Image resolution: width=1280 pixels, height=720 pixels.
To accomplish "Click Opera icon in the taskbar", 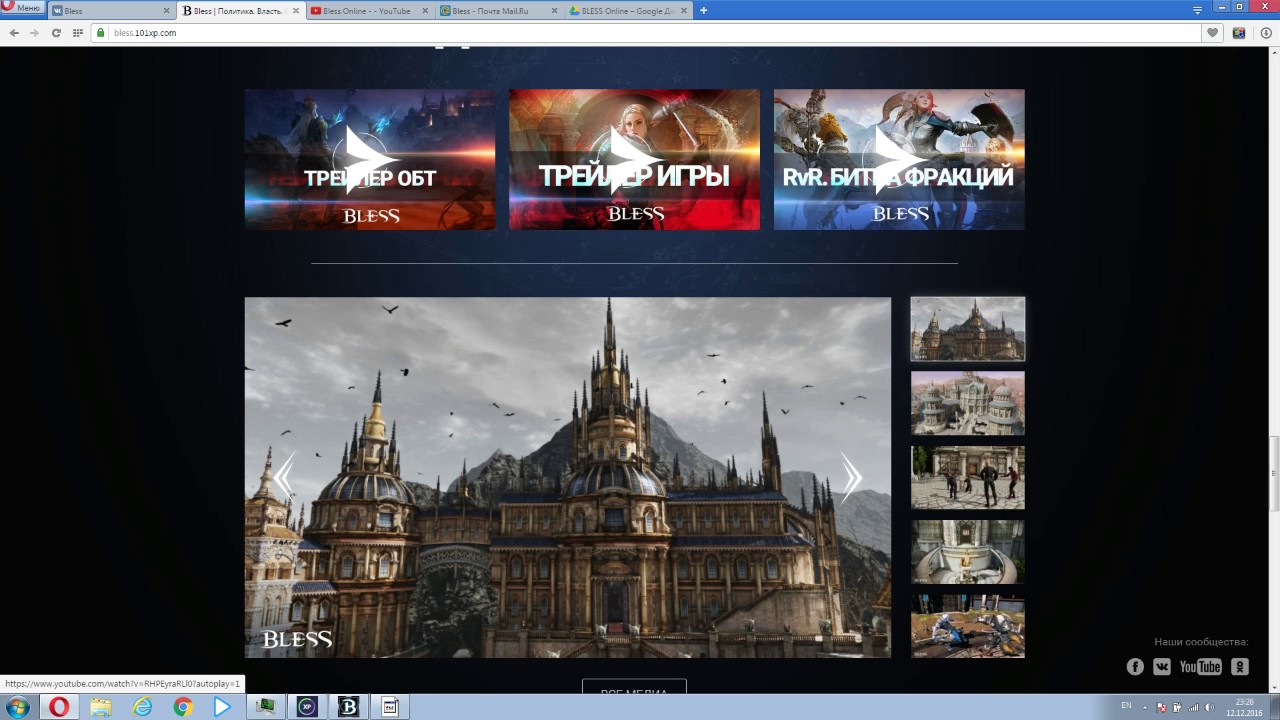I will pyautogui.click(x=59, y=707).
